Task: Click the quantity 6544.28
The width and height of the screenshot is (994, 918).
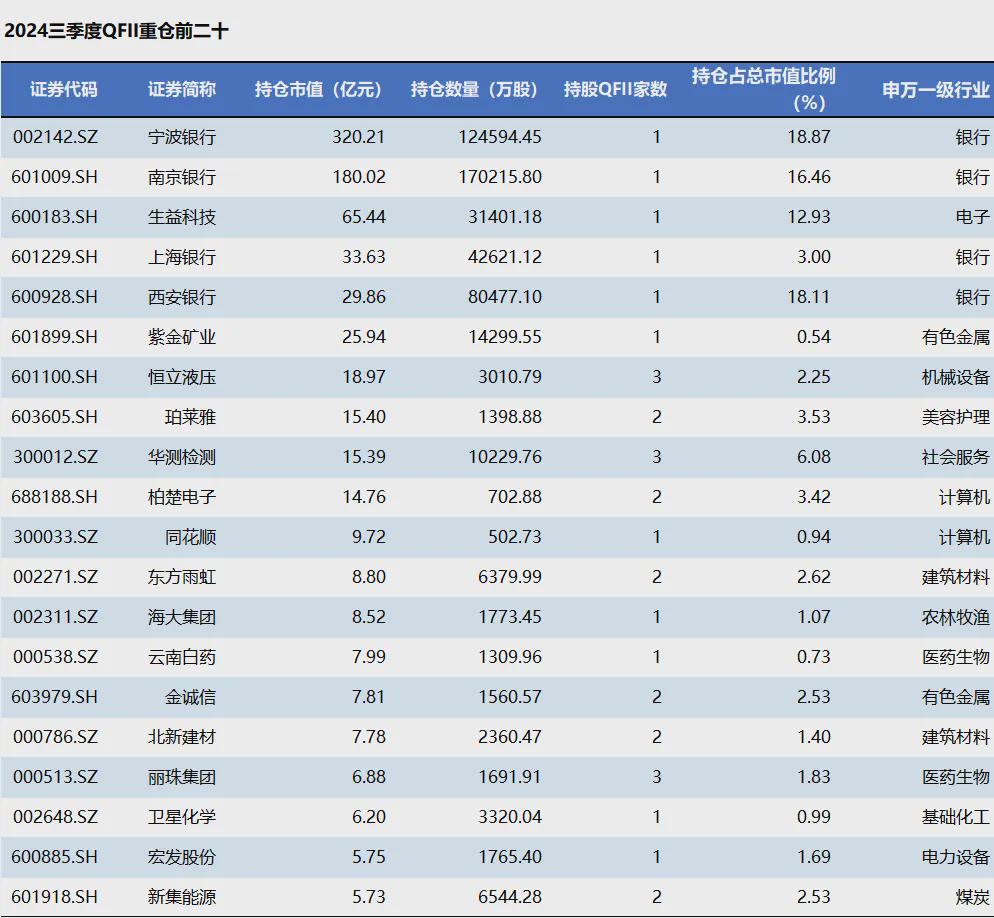Action: [x=510, y=896]
